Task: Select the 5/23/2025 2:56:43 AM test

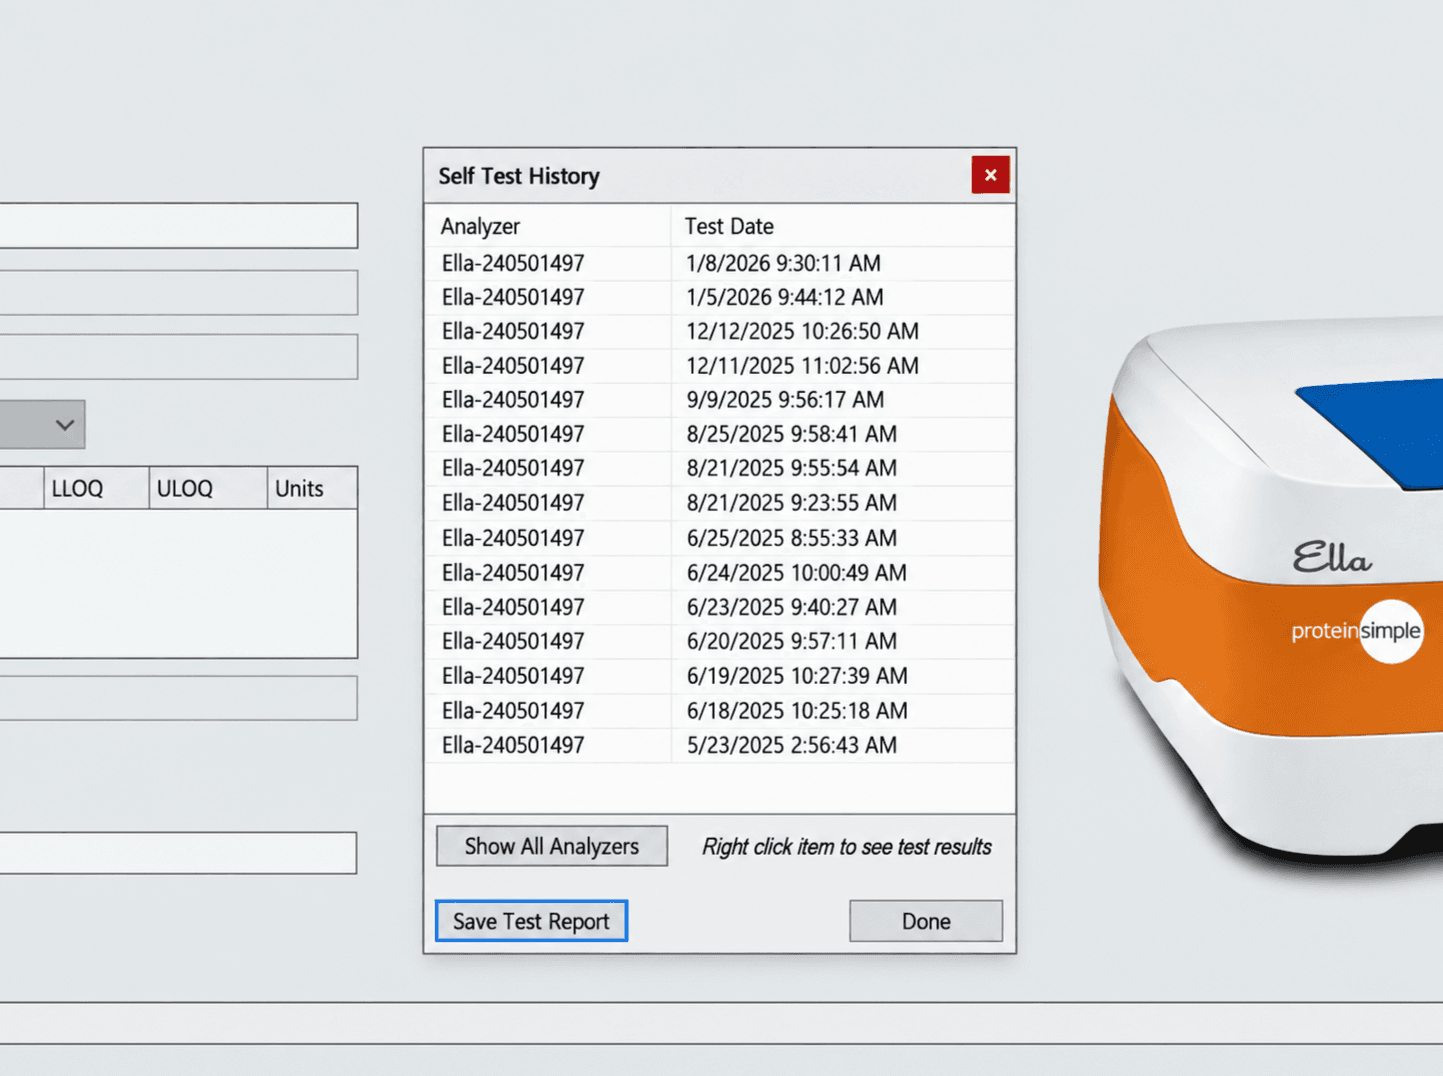Action: [720, 745]
